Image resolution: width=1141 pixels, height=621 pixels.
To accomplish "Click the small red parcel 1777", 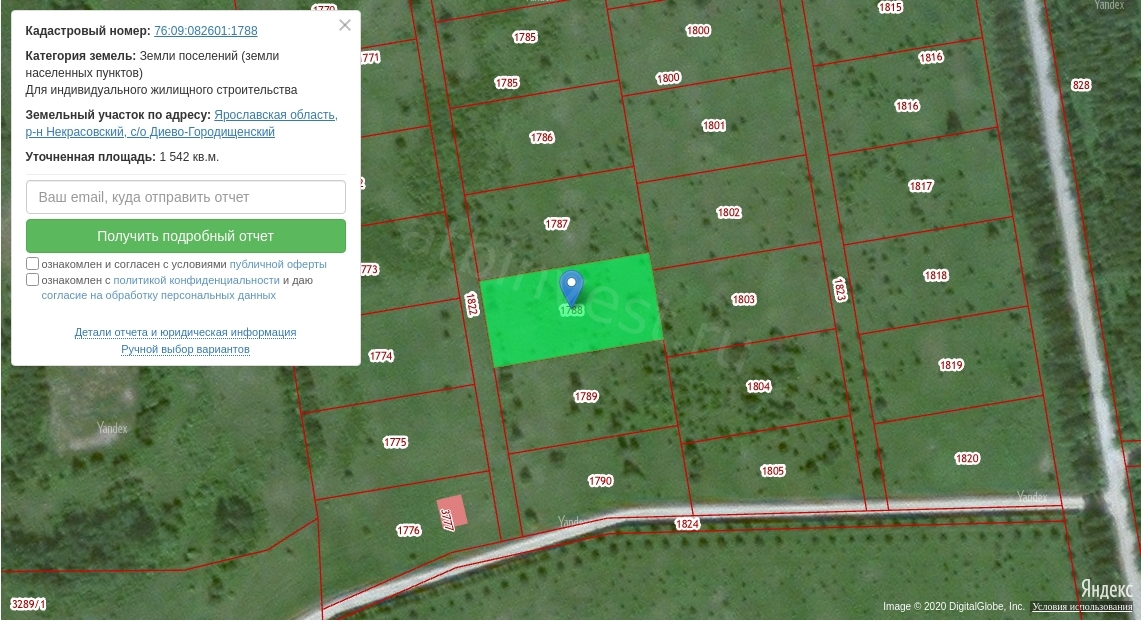I will click(451, 512).
